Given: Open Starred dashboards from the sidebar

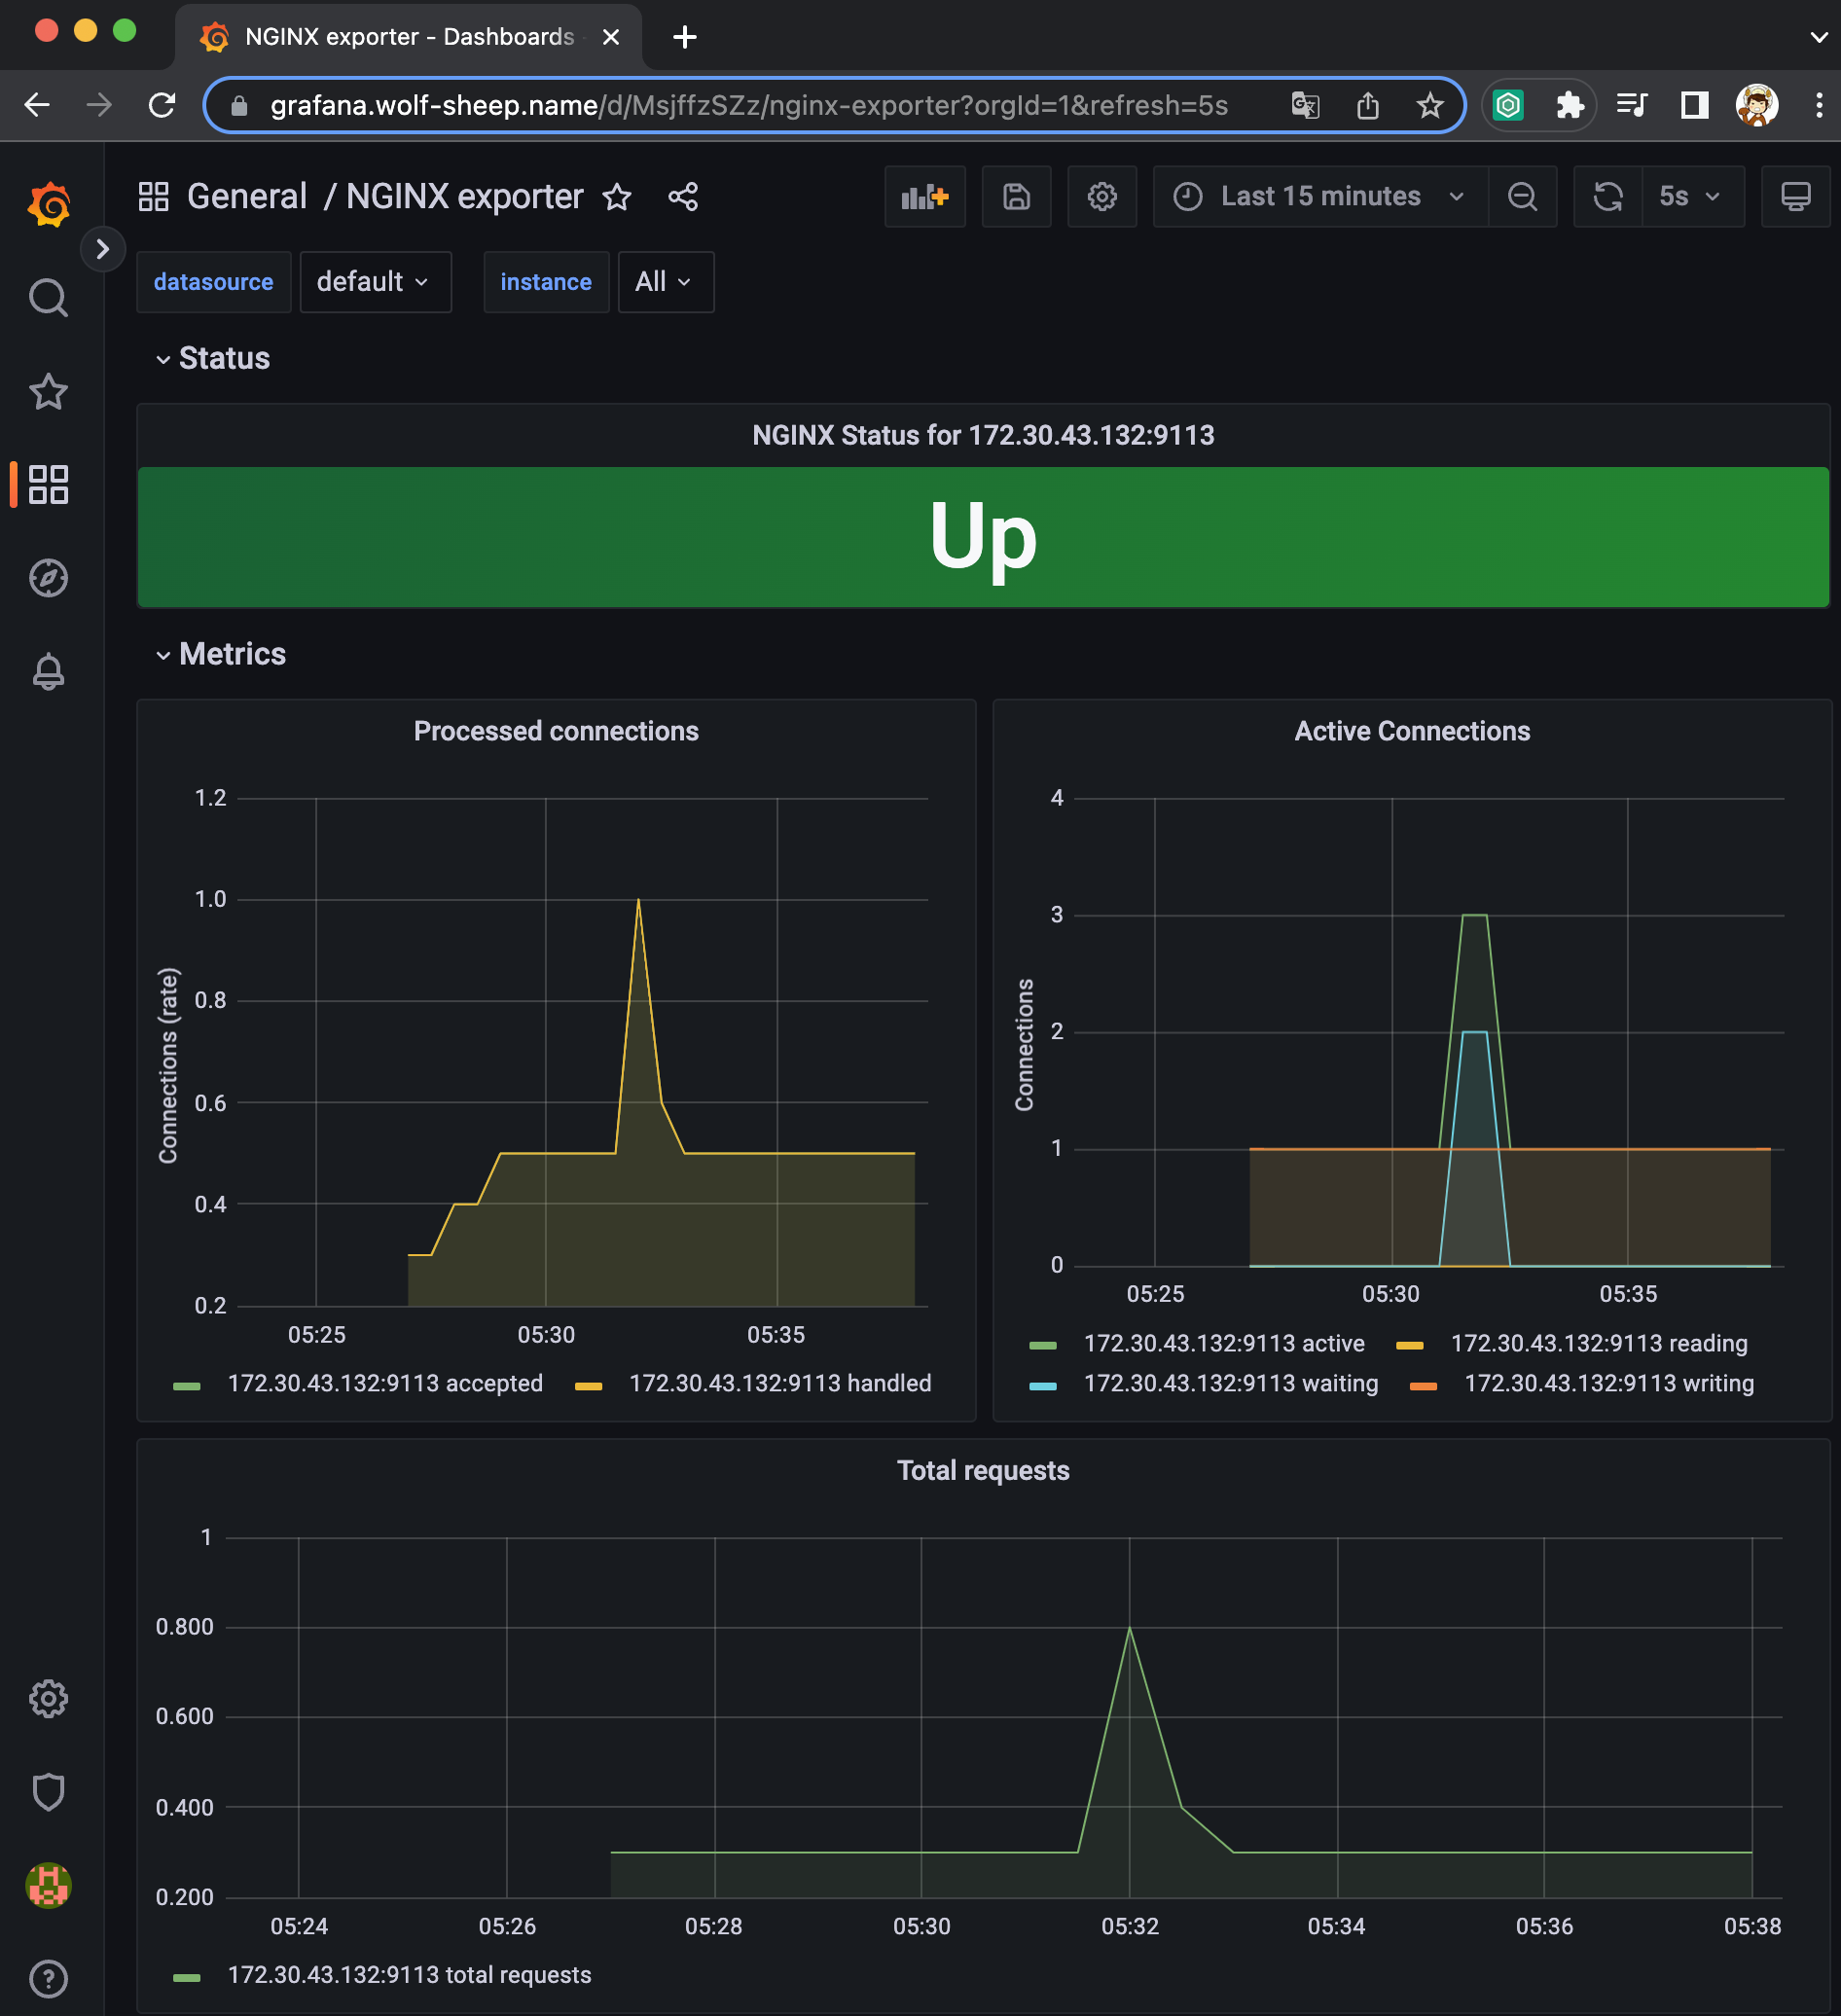Looking at the screenshot, I should (48, 391).
